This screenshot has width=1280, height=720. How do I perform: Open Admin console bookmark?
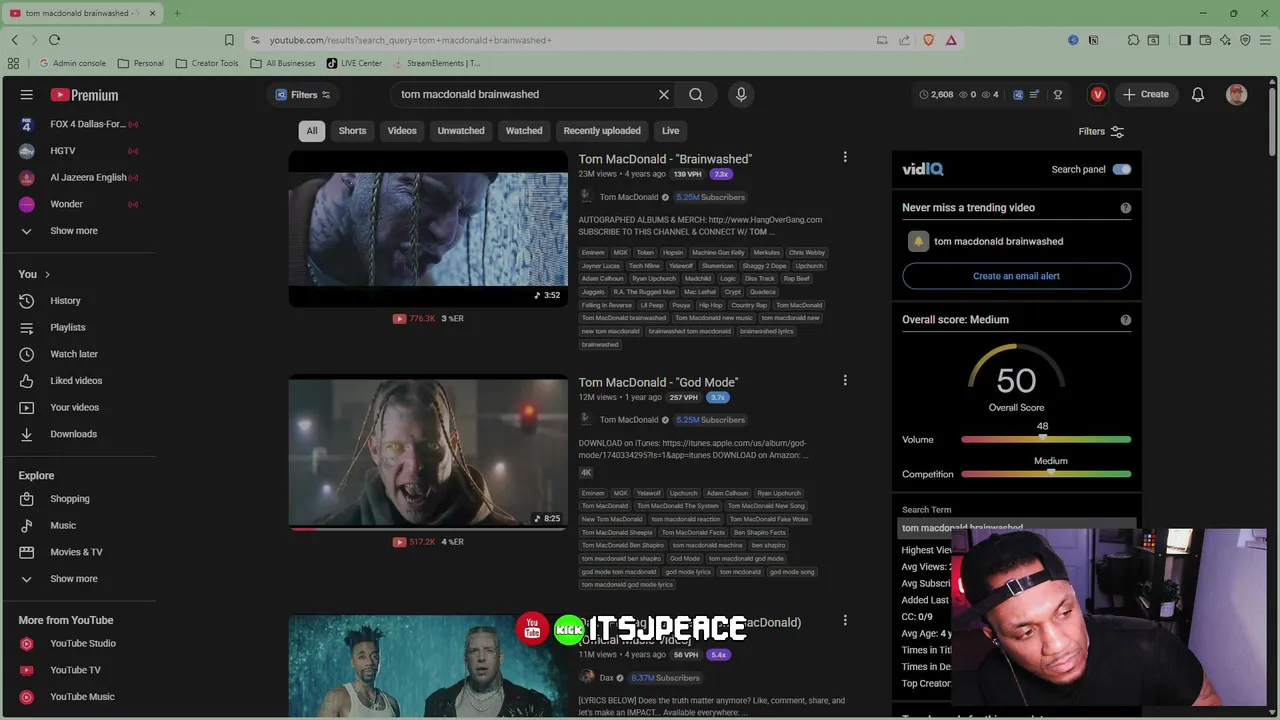click(71, 63)
